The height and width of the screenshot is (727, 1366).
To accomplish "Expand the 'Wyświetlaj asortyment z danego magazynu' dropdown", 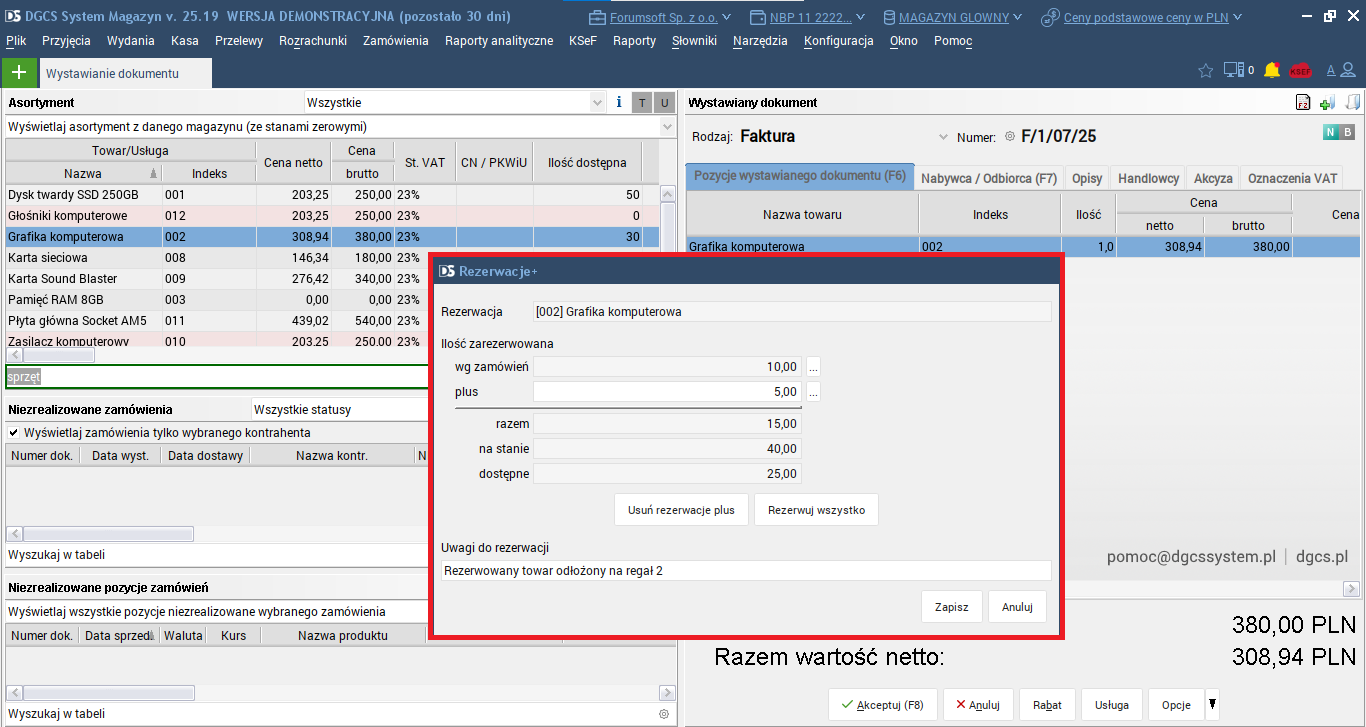I will 667,127.
